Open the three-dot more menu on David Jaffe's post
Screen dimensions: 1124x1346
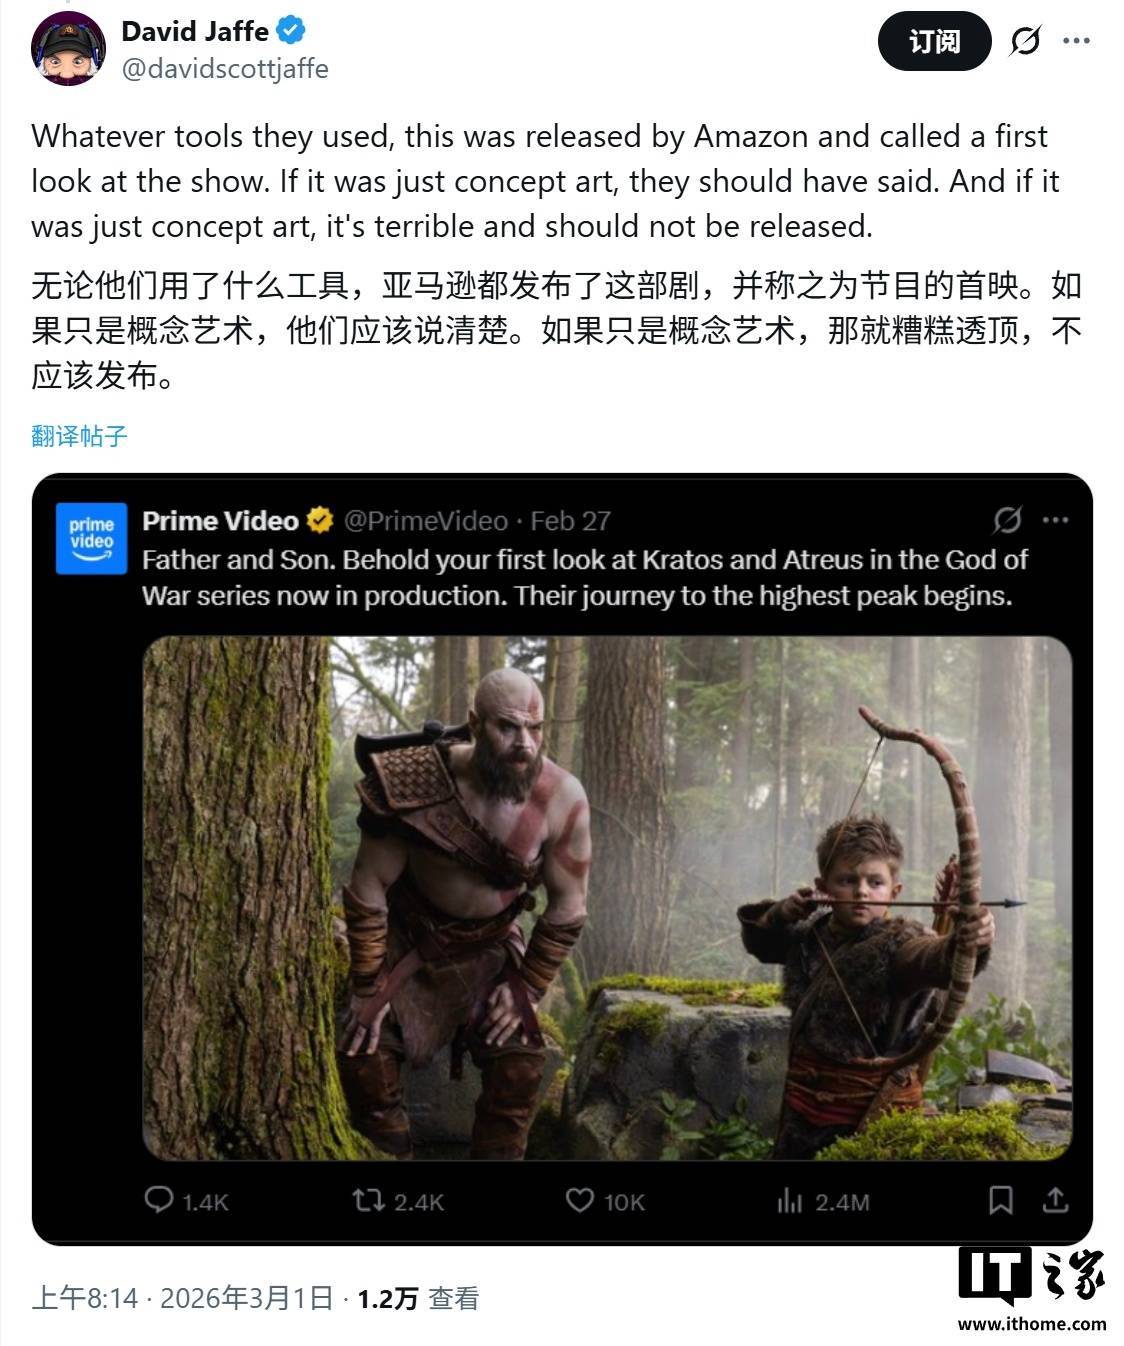(1076, 41)
